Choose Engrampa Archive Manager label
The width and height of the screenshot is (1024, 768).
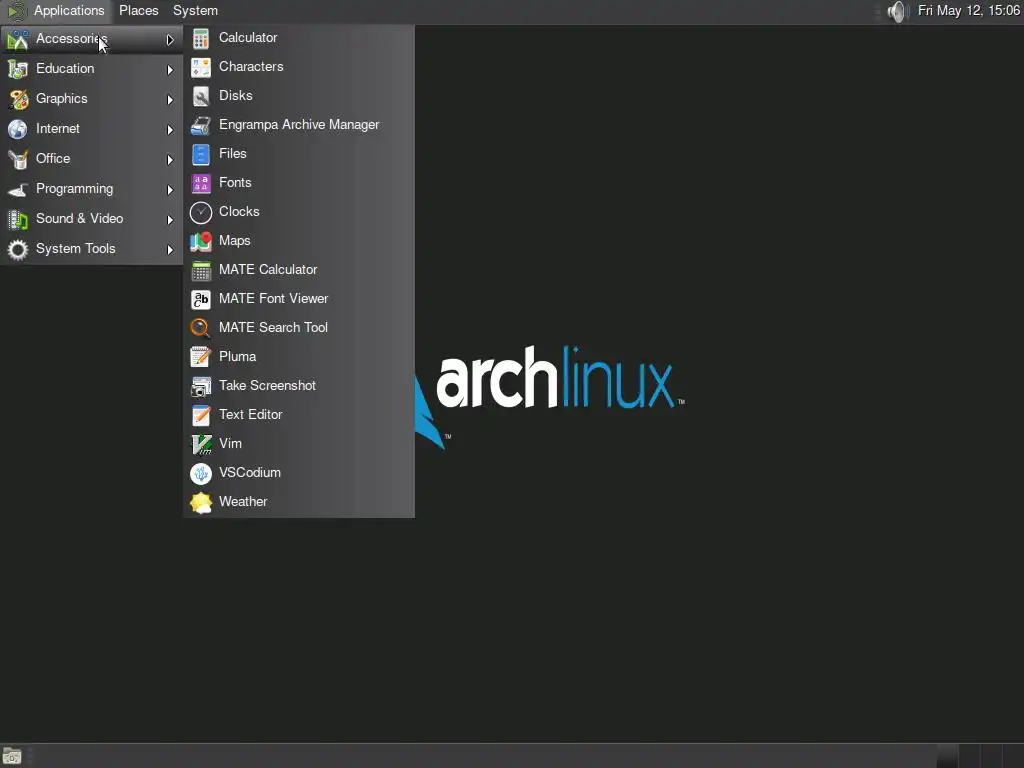tap(299, 125)
